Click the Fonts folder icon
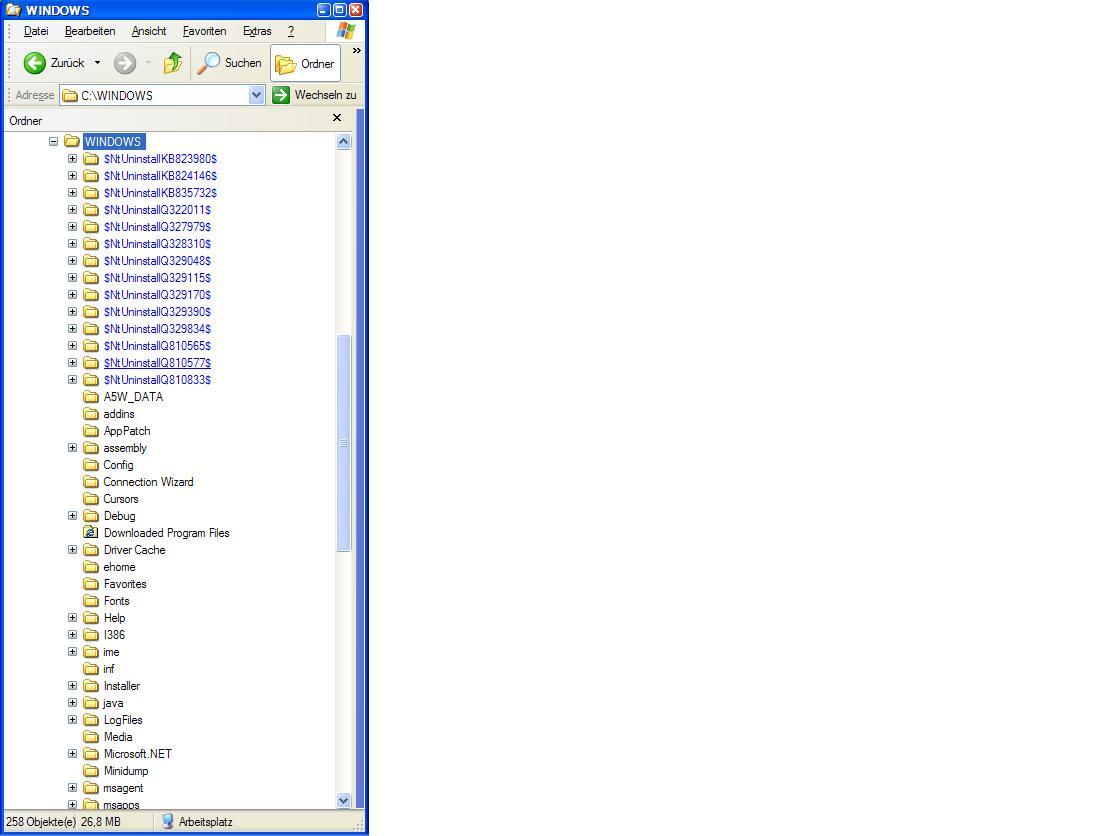Image resolution: width=1108 pixels, height=836 pixels. [90, 601]
